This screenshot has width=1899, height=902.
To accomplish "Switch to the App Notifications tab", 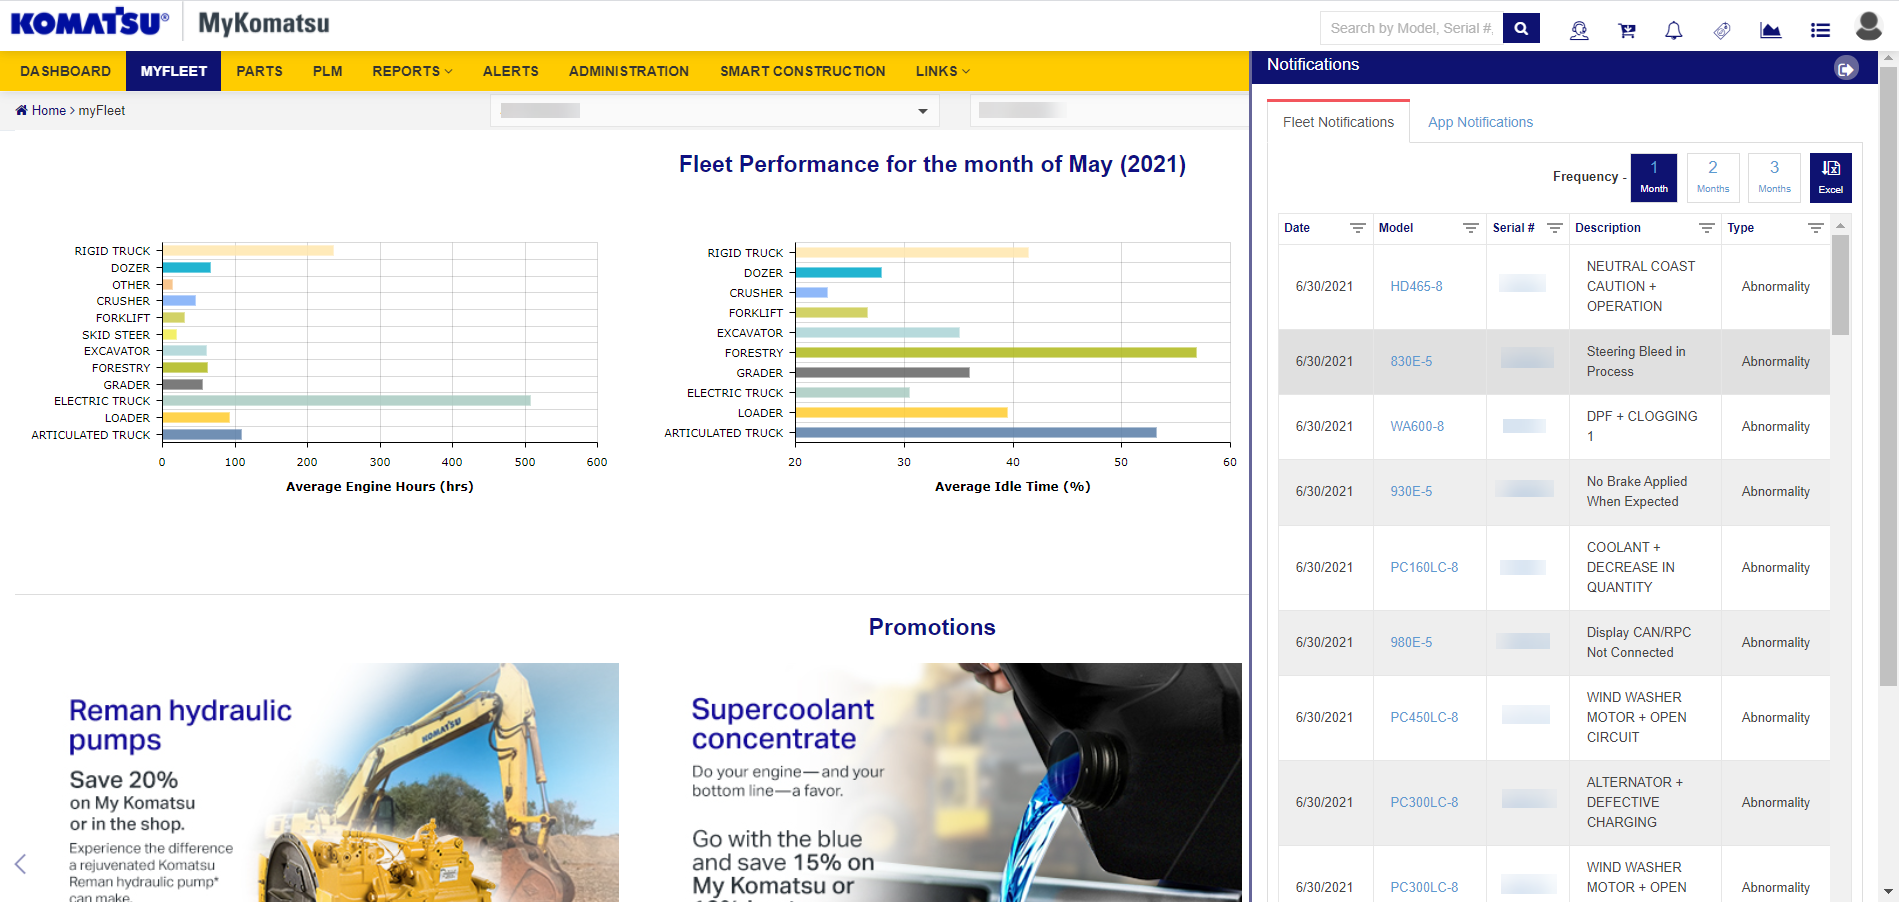I will (x=1480, y=122).
